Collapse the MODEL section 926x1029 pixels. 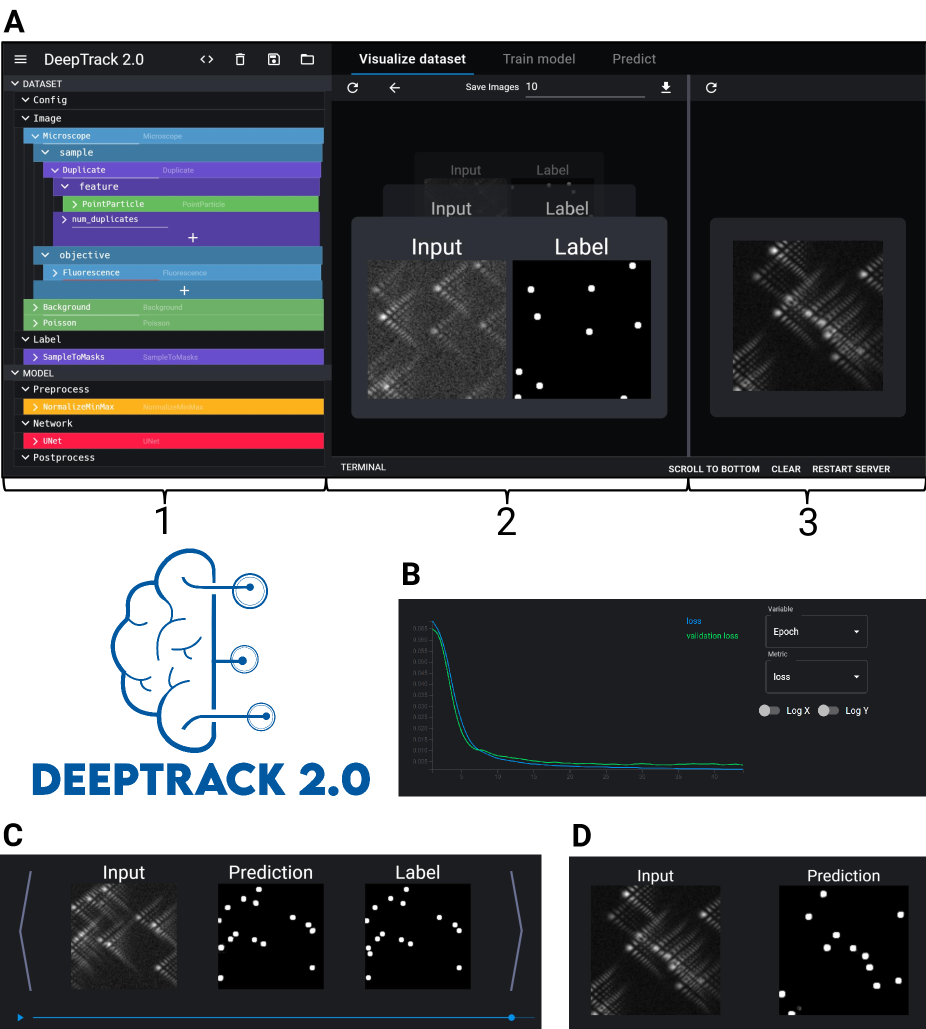click(x=15, y=373)
